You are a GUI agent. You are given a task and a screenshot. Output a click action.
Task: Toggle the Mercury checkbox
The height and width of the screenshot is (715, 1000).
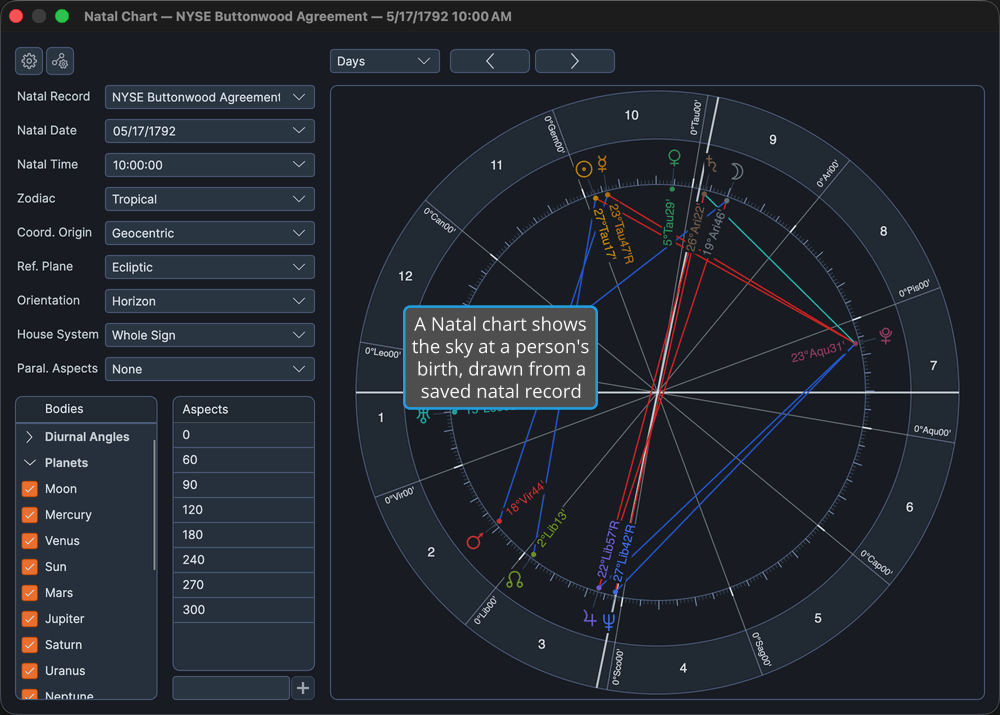pos(29,515)
